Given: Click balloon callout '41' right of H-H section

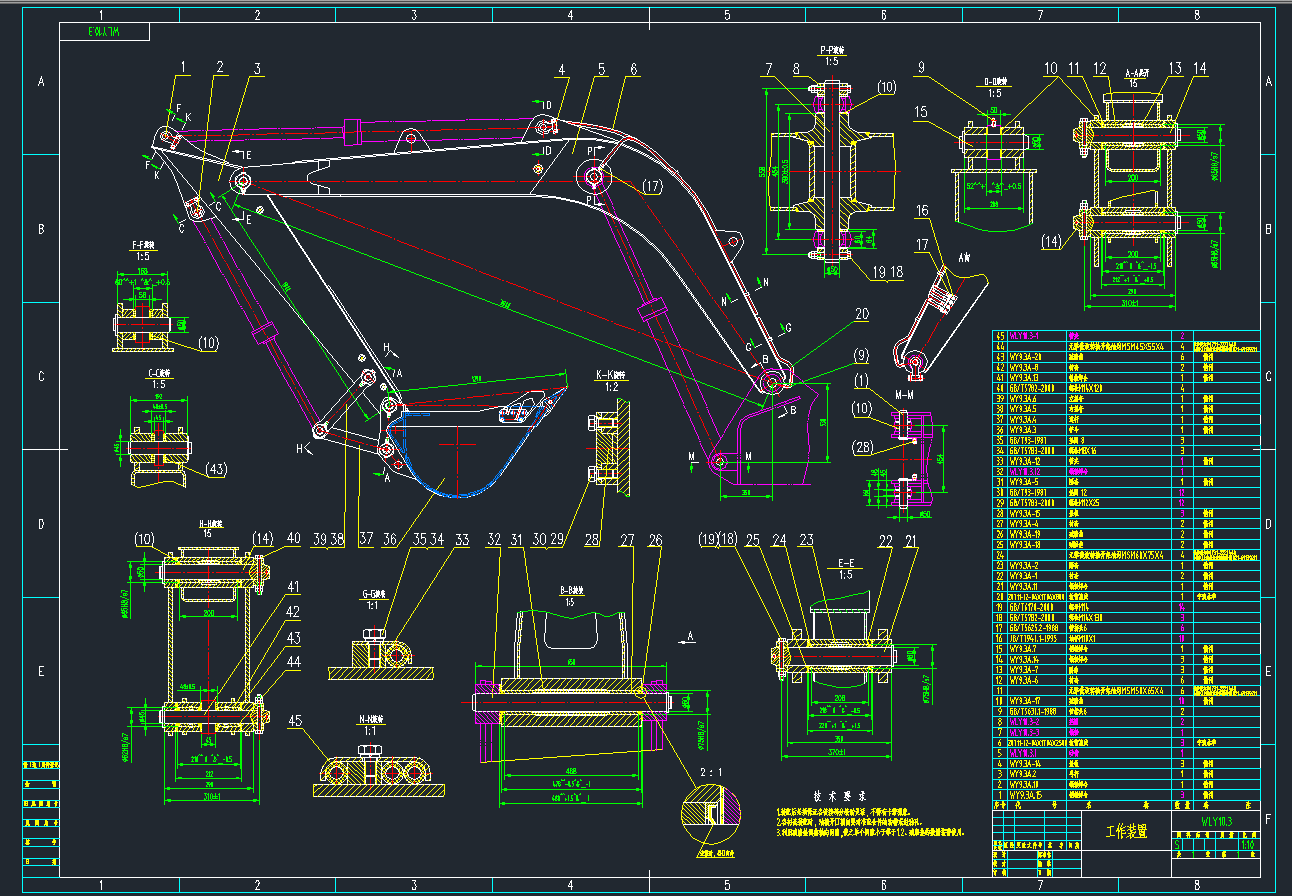Looking at the screenshot, I should click(x=293, y=587).
